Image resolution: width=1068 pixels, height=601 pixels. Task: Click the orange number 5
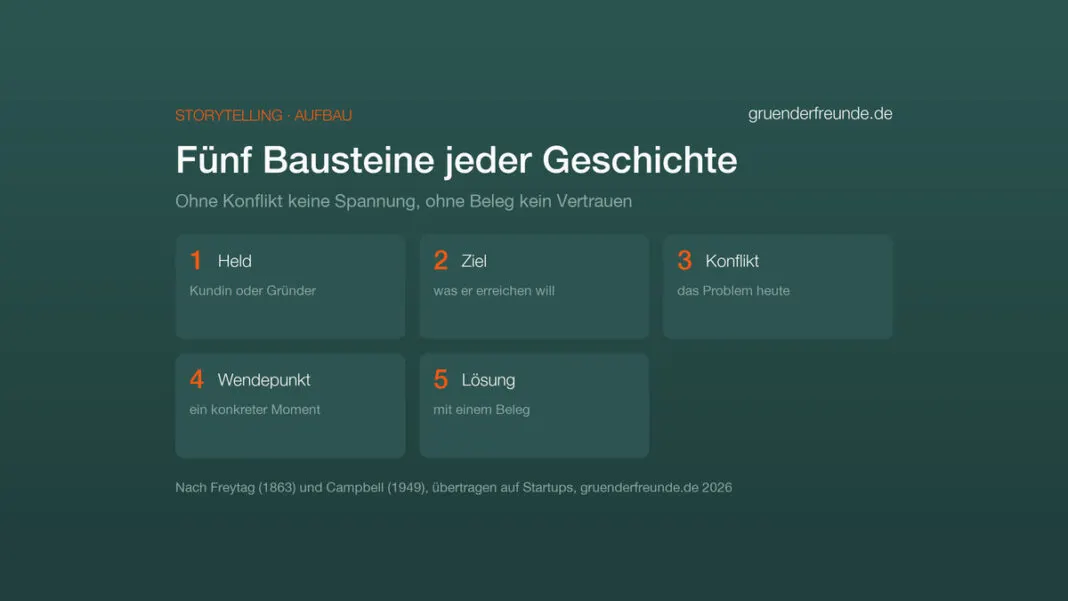pyautogui.click(x=441, y=380)
